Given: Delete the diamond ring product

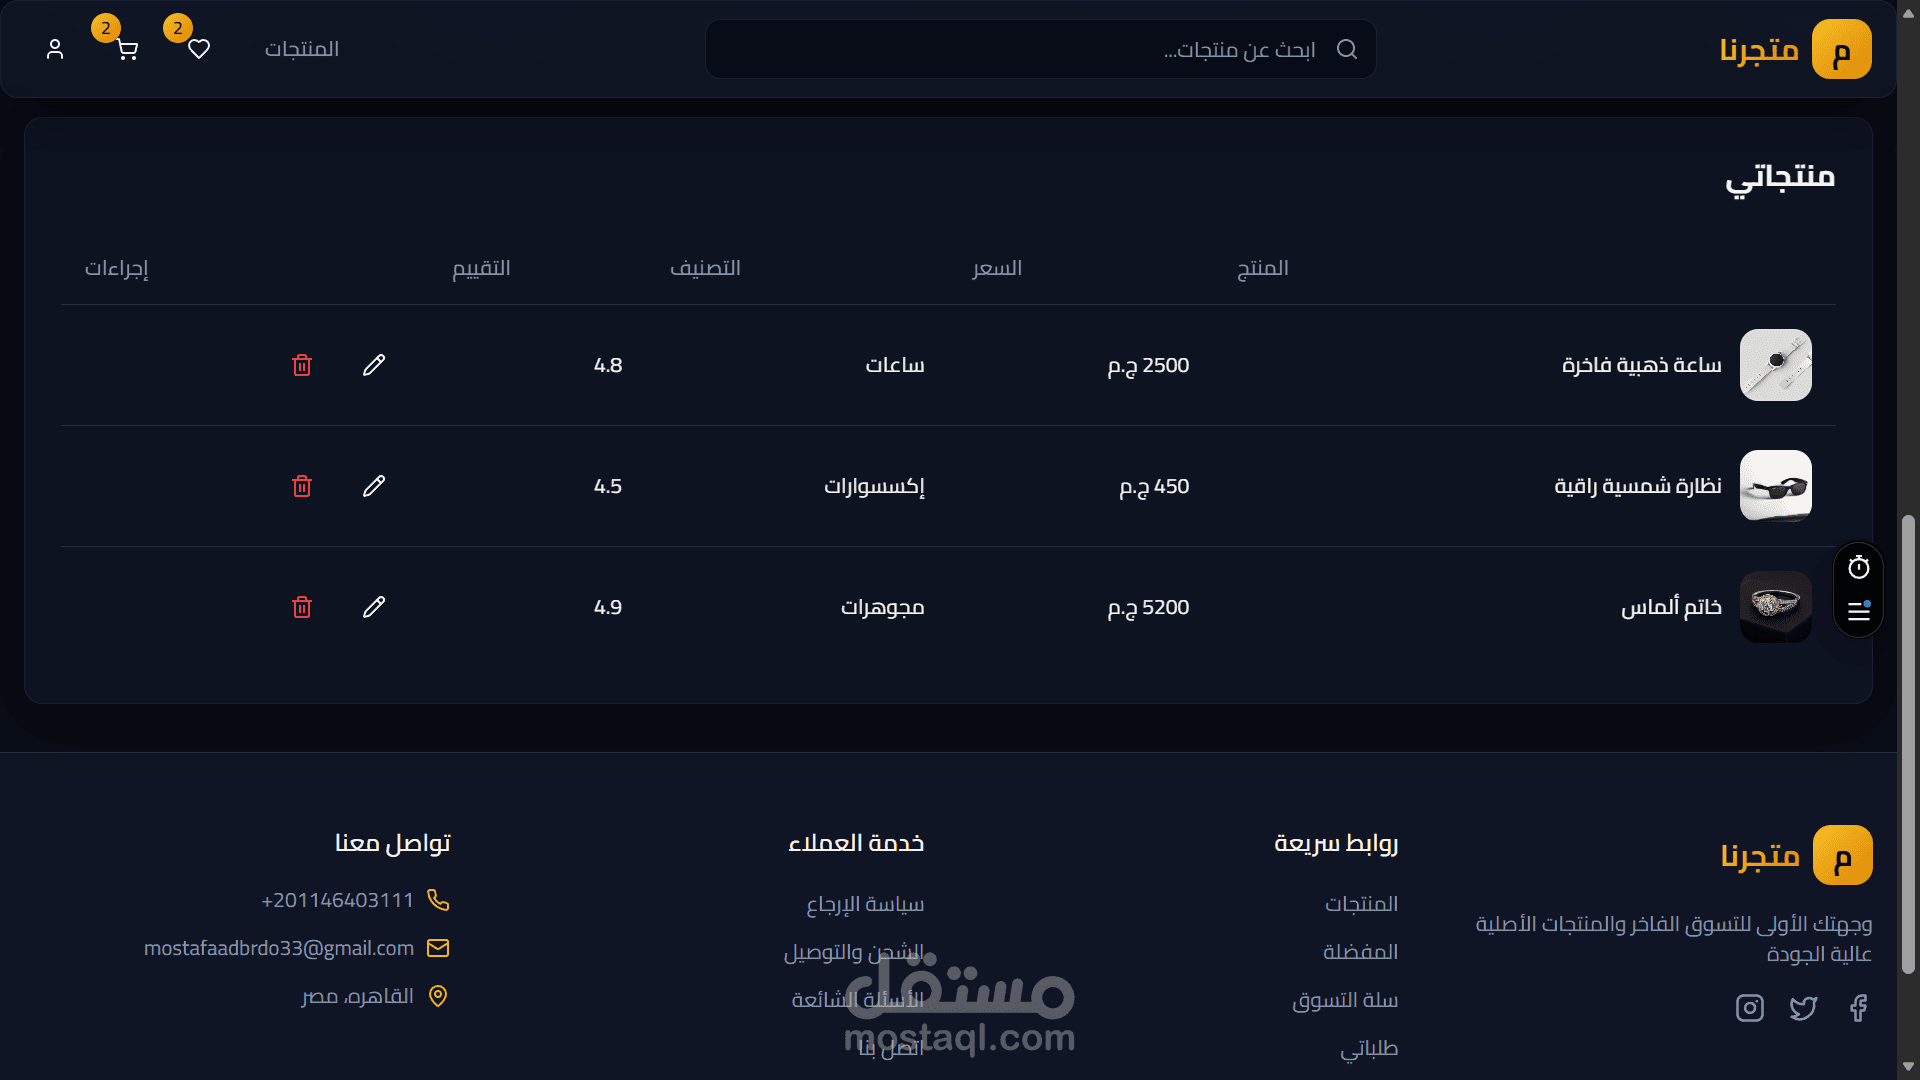Looking at the screenshot, I should [301, 607].
